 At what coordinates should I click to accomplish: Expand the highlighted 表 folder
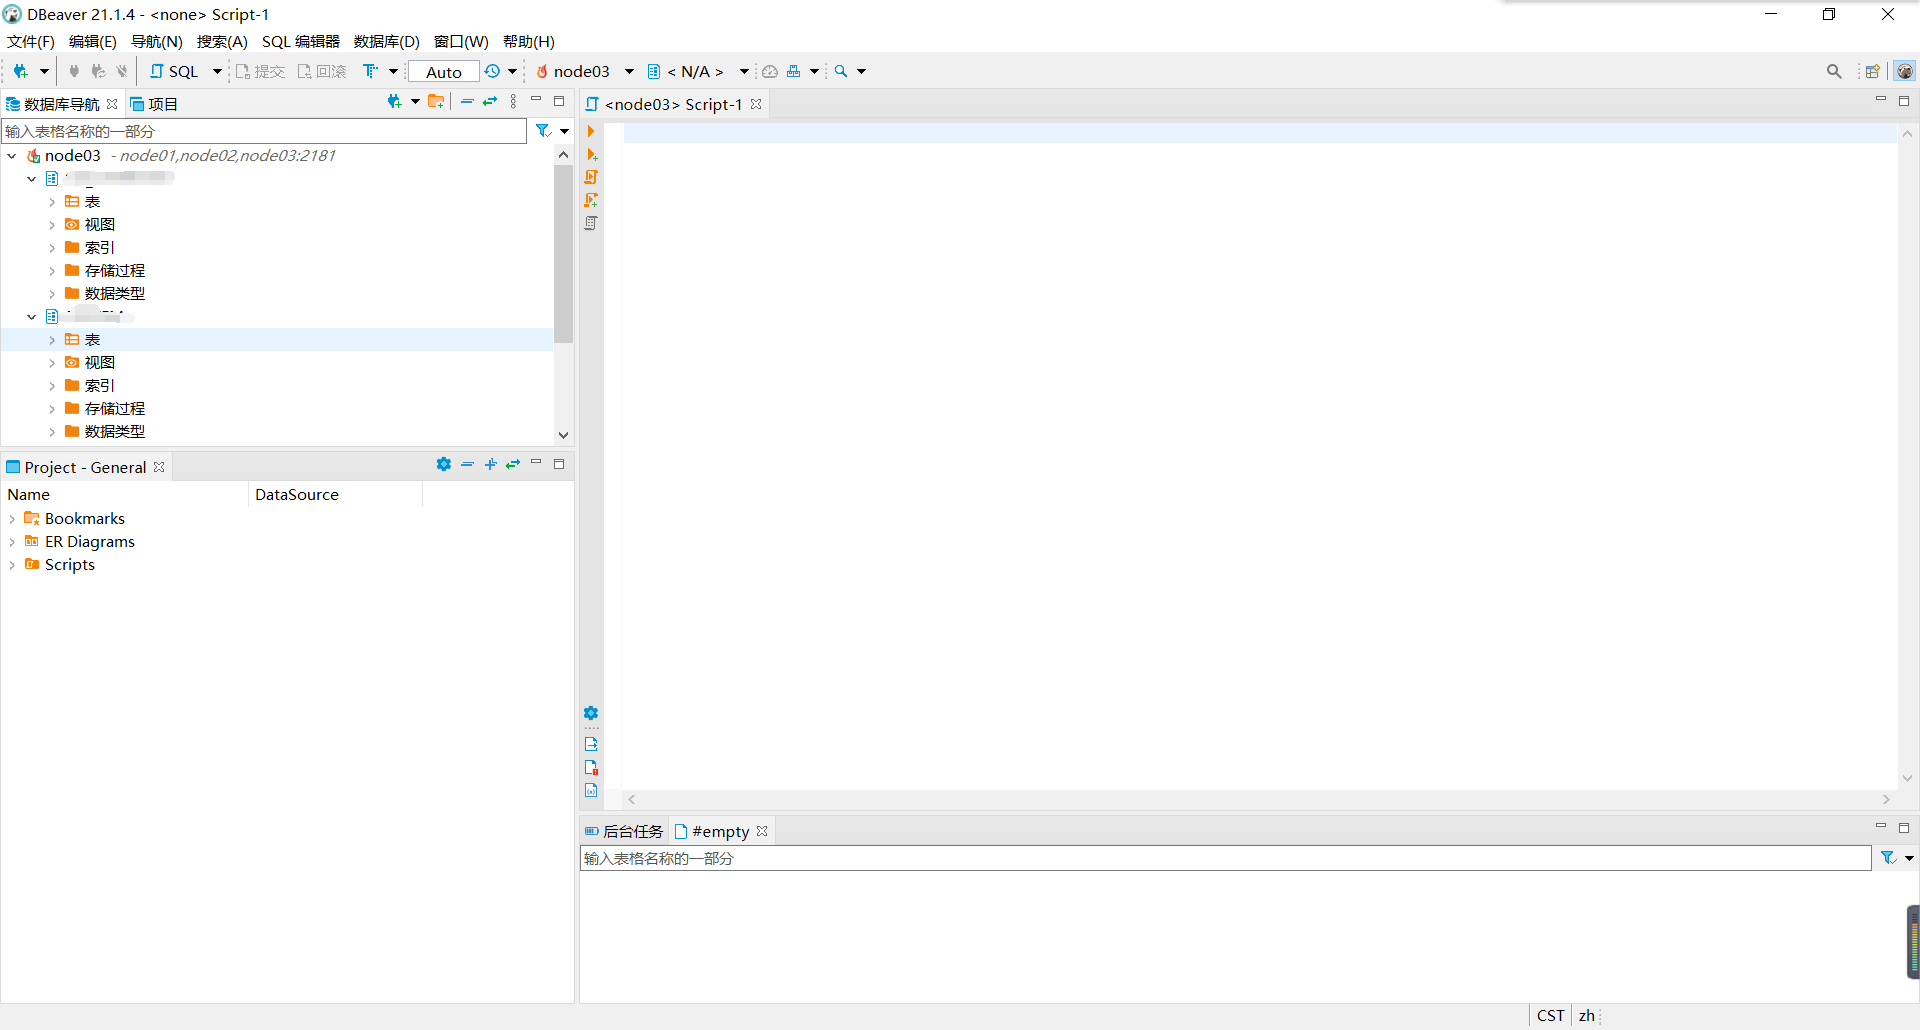[x=52, y=340]
